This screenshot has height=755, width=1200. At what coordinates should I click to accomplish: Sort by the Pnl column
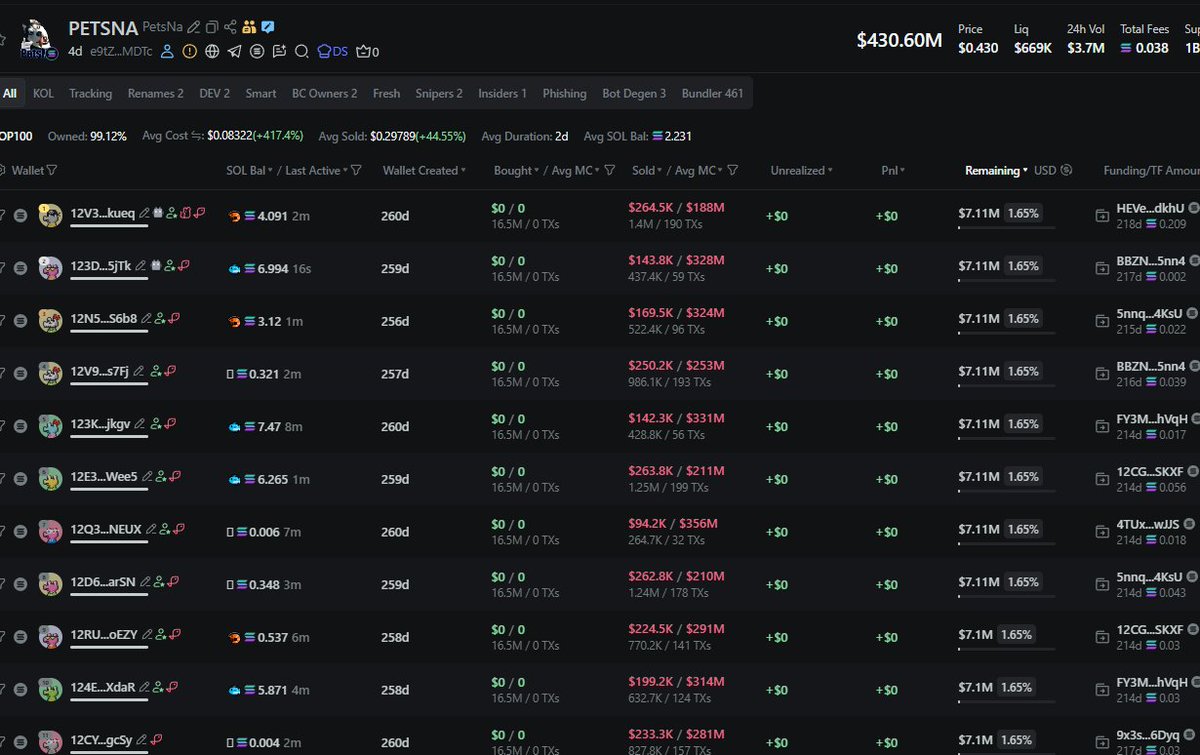pyautogui.click(x=892, y=171)
